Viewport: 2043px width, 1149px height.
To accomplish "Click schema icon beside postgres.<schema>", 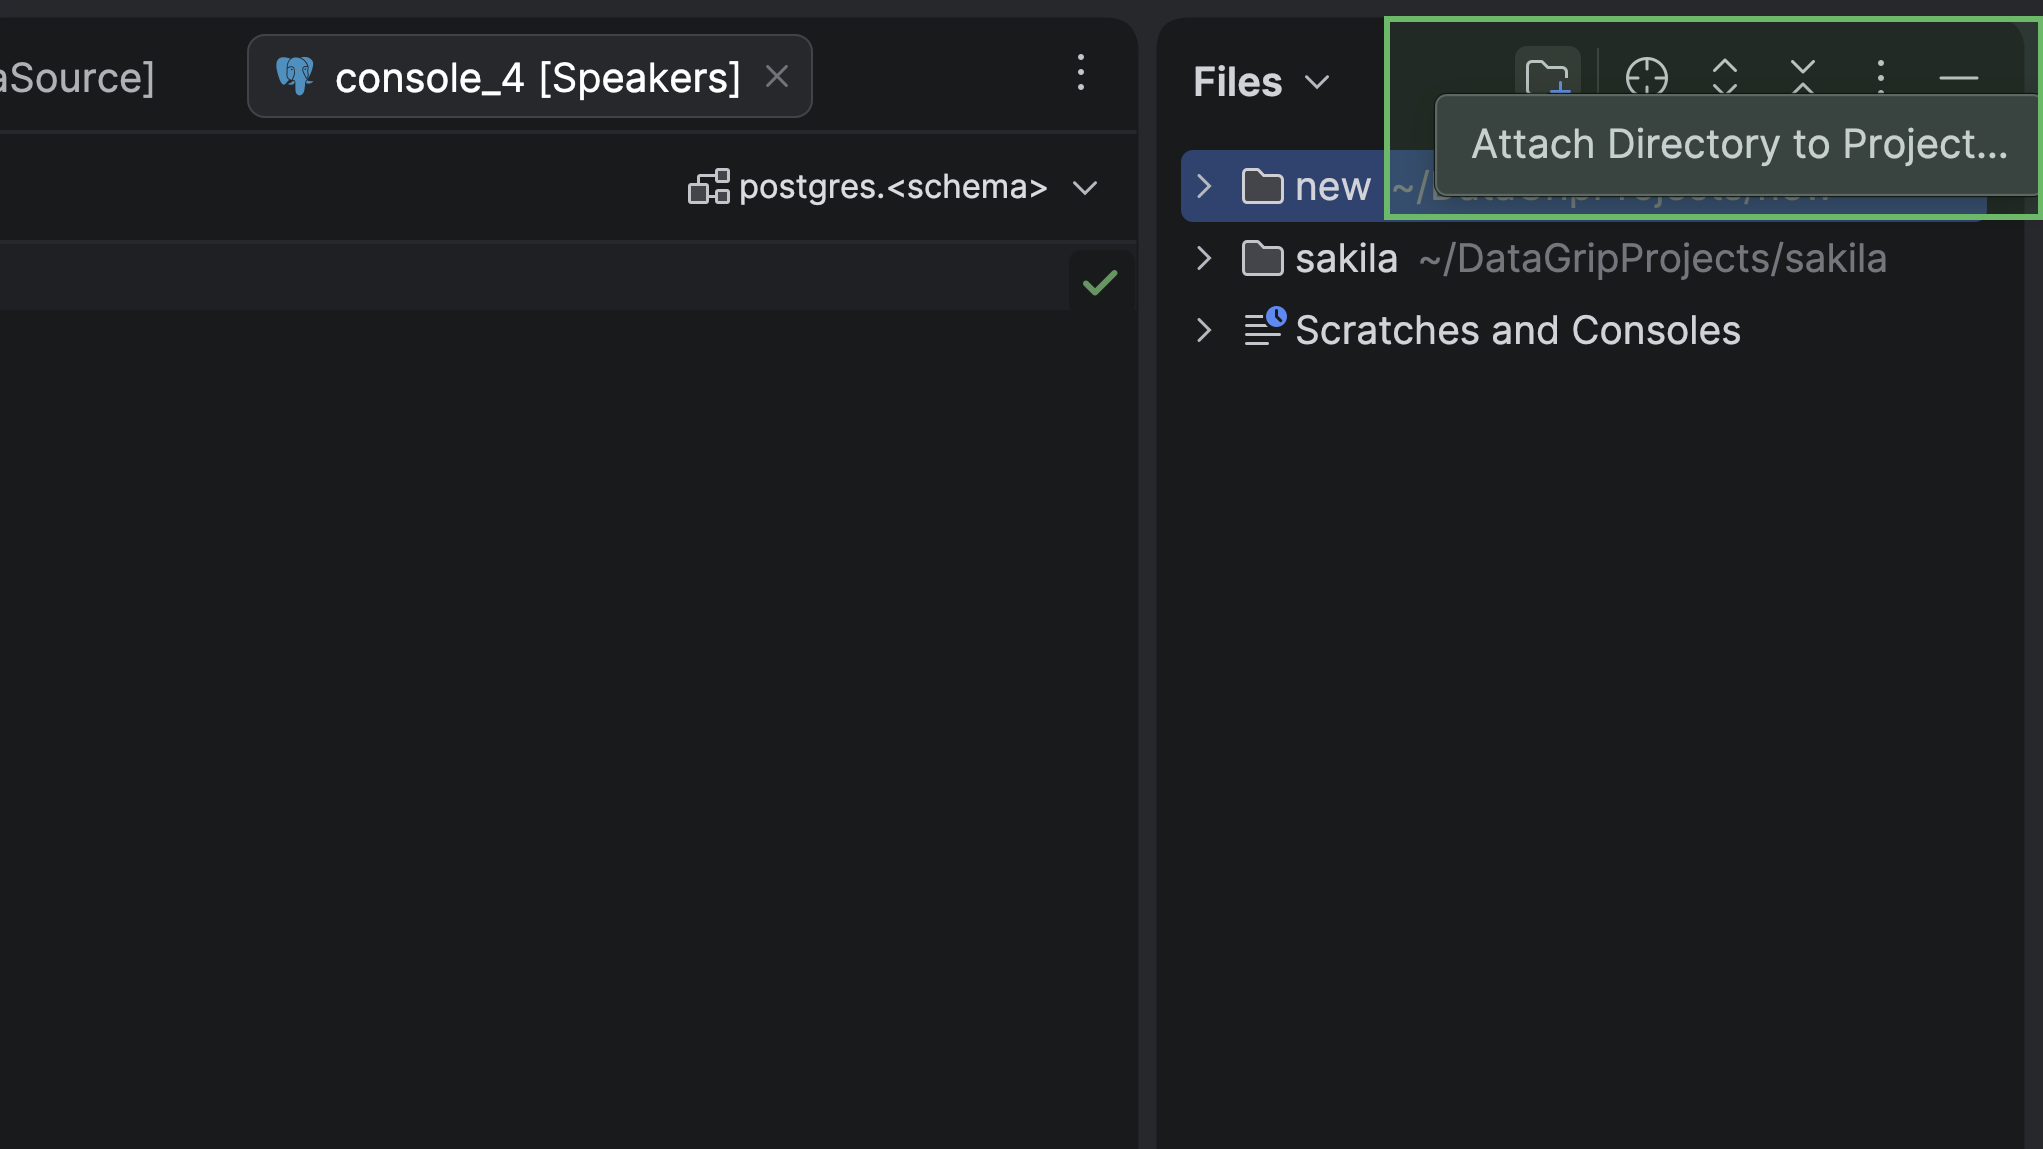I will pyautogui.click(x=709, y=187).
